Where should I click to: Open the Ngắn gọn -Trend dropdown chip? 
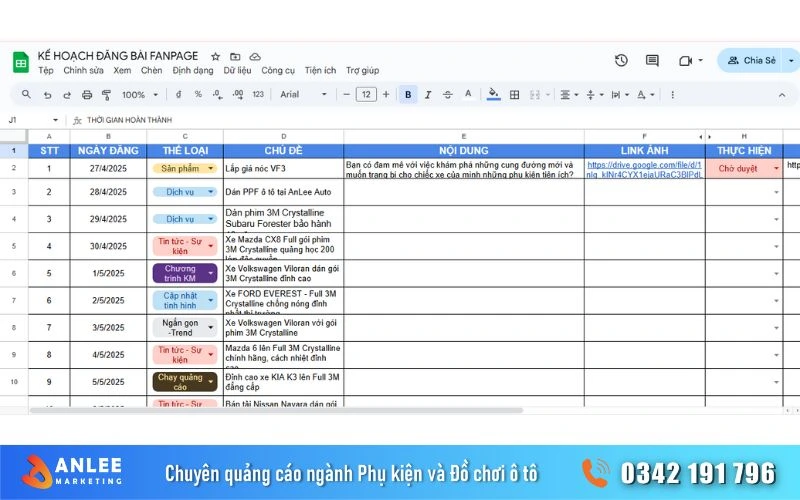185,328
